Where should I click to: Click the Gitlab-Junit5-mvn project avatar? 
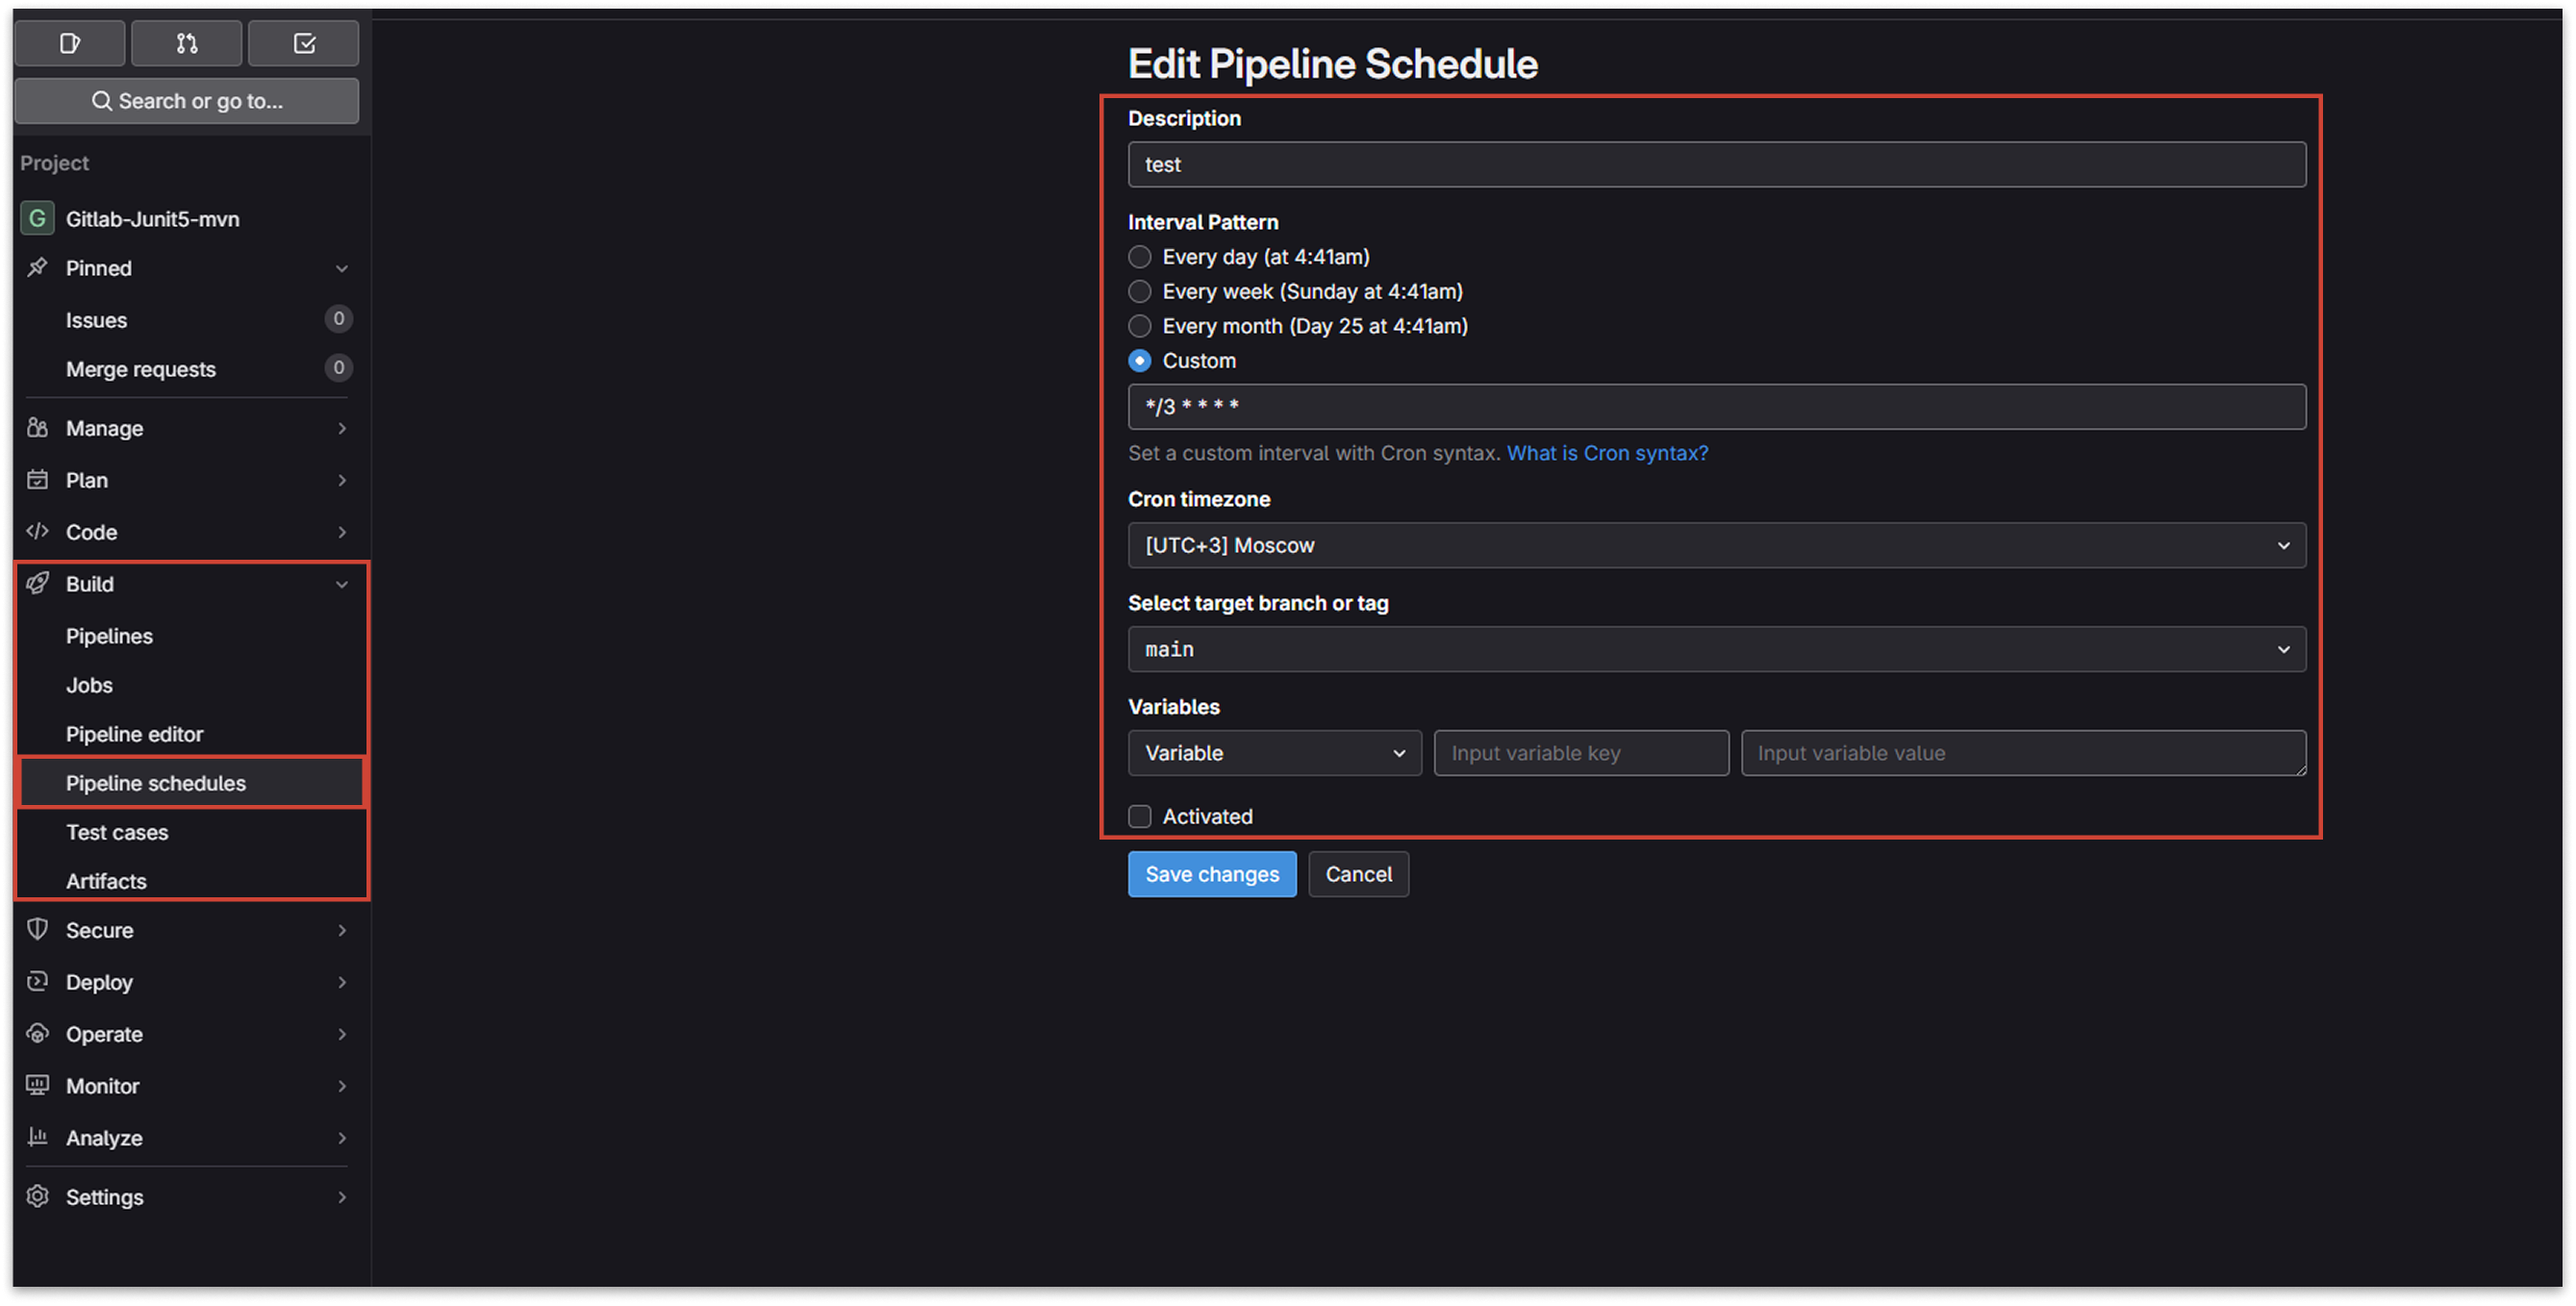coord(38,218)
